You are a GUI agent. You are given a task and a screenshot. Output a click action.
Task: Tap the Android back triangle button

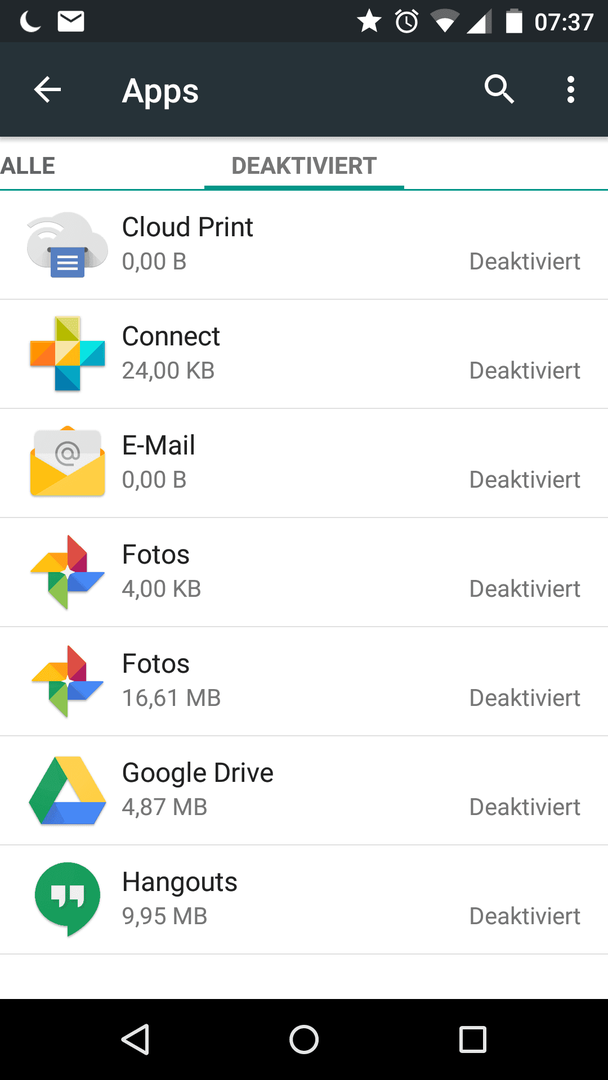135,1039
